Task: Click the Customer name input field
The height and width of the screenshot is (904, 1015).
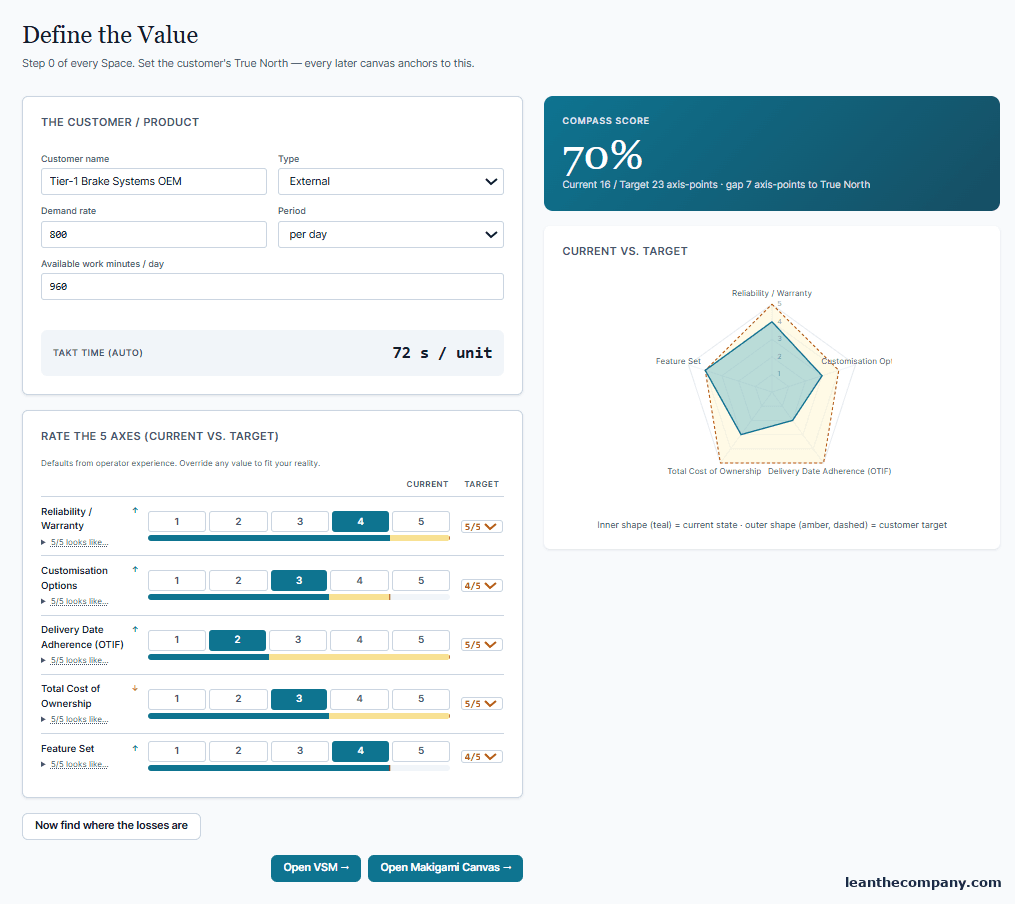Action: click(x=154, y=181)
